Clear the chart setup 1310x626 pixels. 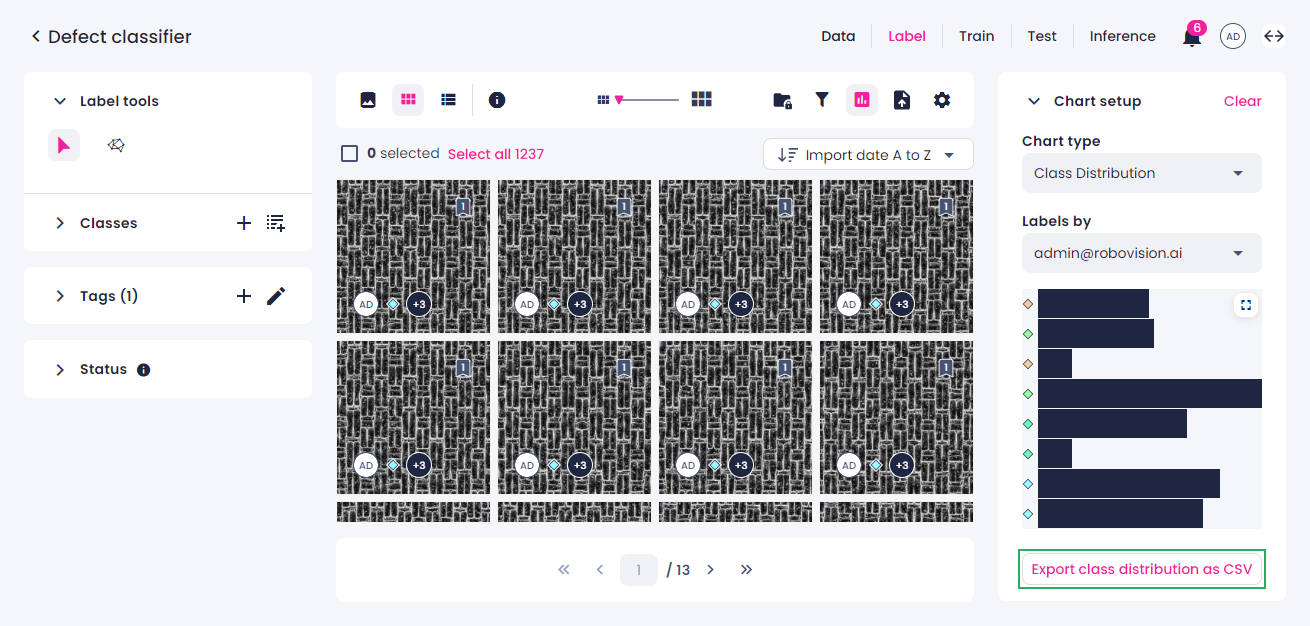pyautogui.click(x=1243, y=101)
